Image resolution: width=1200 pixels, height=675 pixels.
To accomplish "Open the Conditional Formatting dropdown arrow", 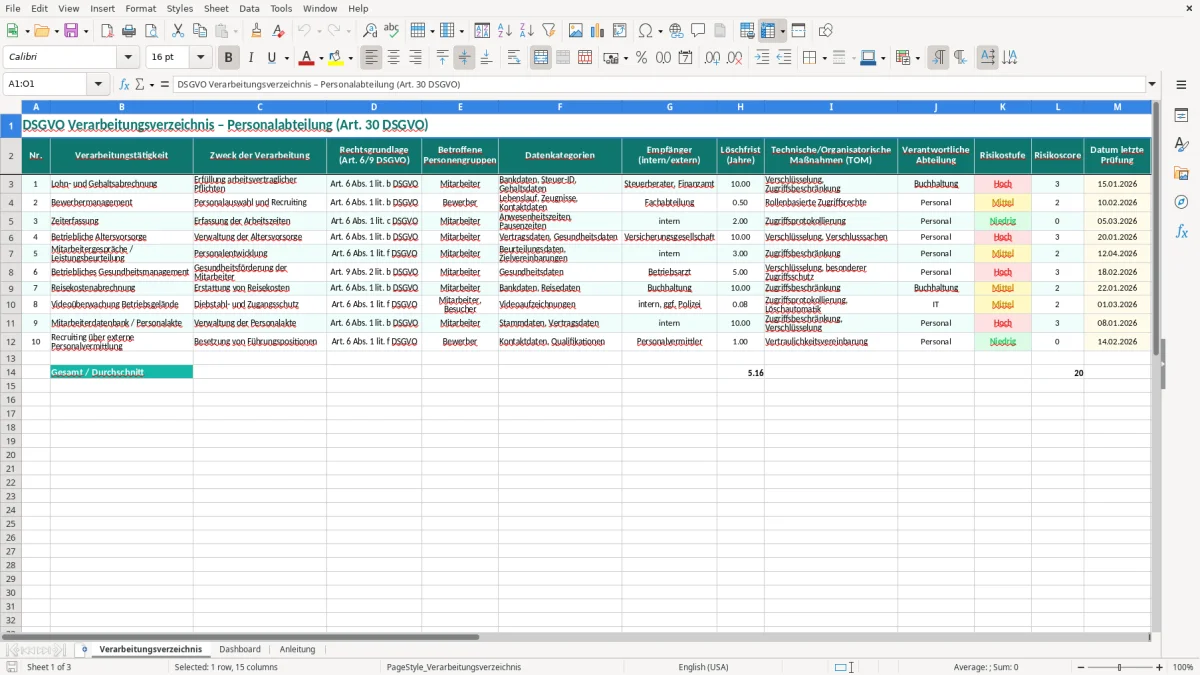I will (x=917, y=58).
